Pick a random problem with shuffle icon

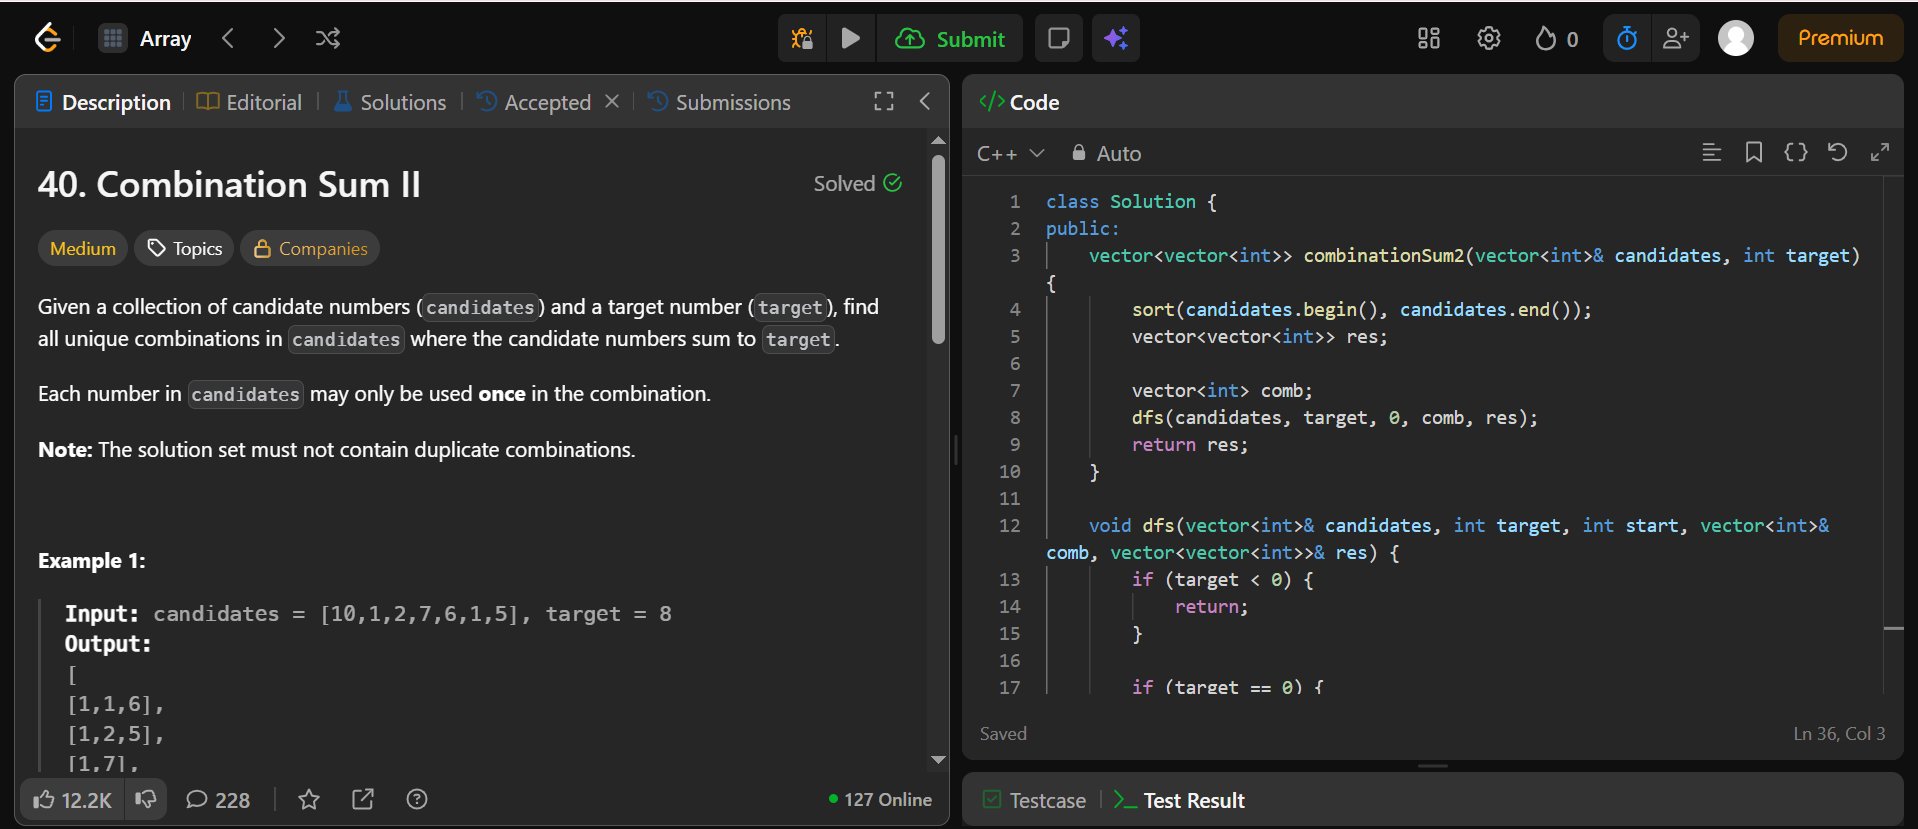(x=328, y=39)
